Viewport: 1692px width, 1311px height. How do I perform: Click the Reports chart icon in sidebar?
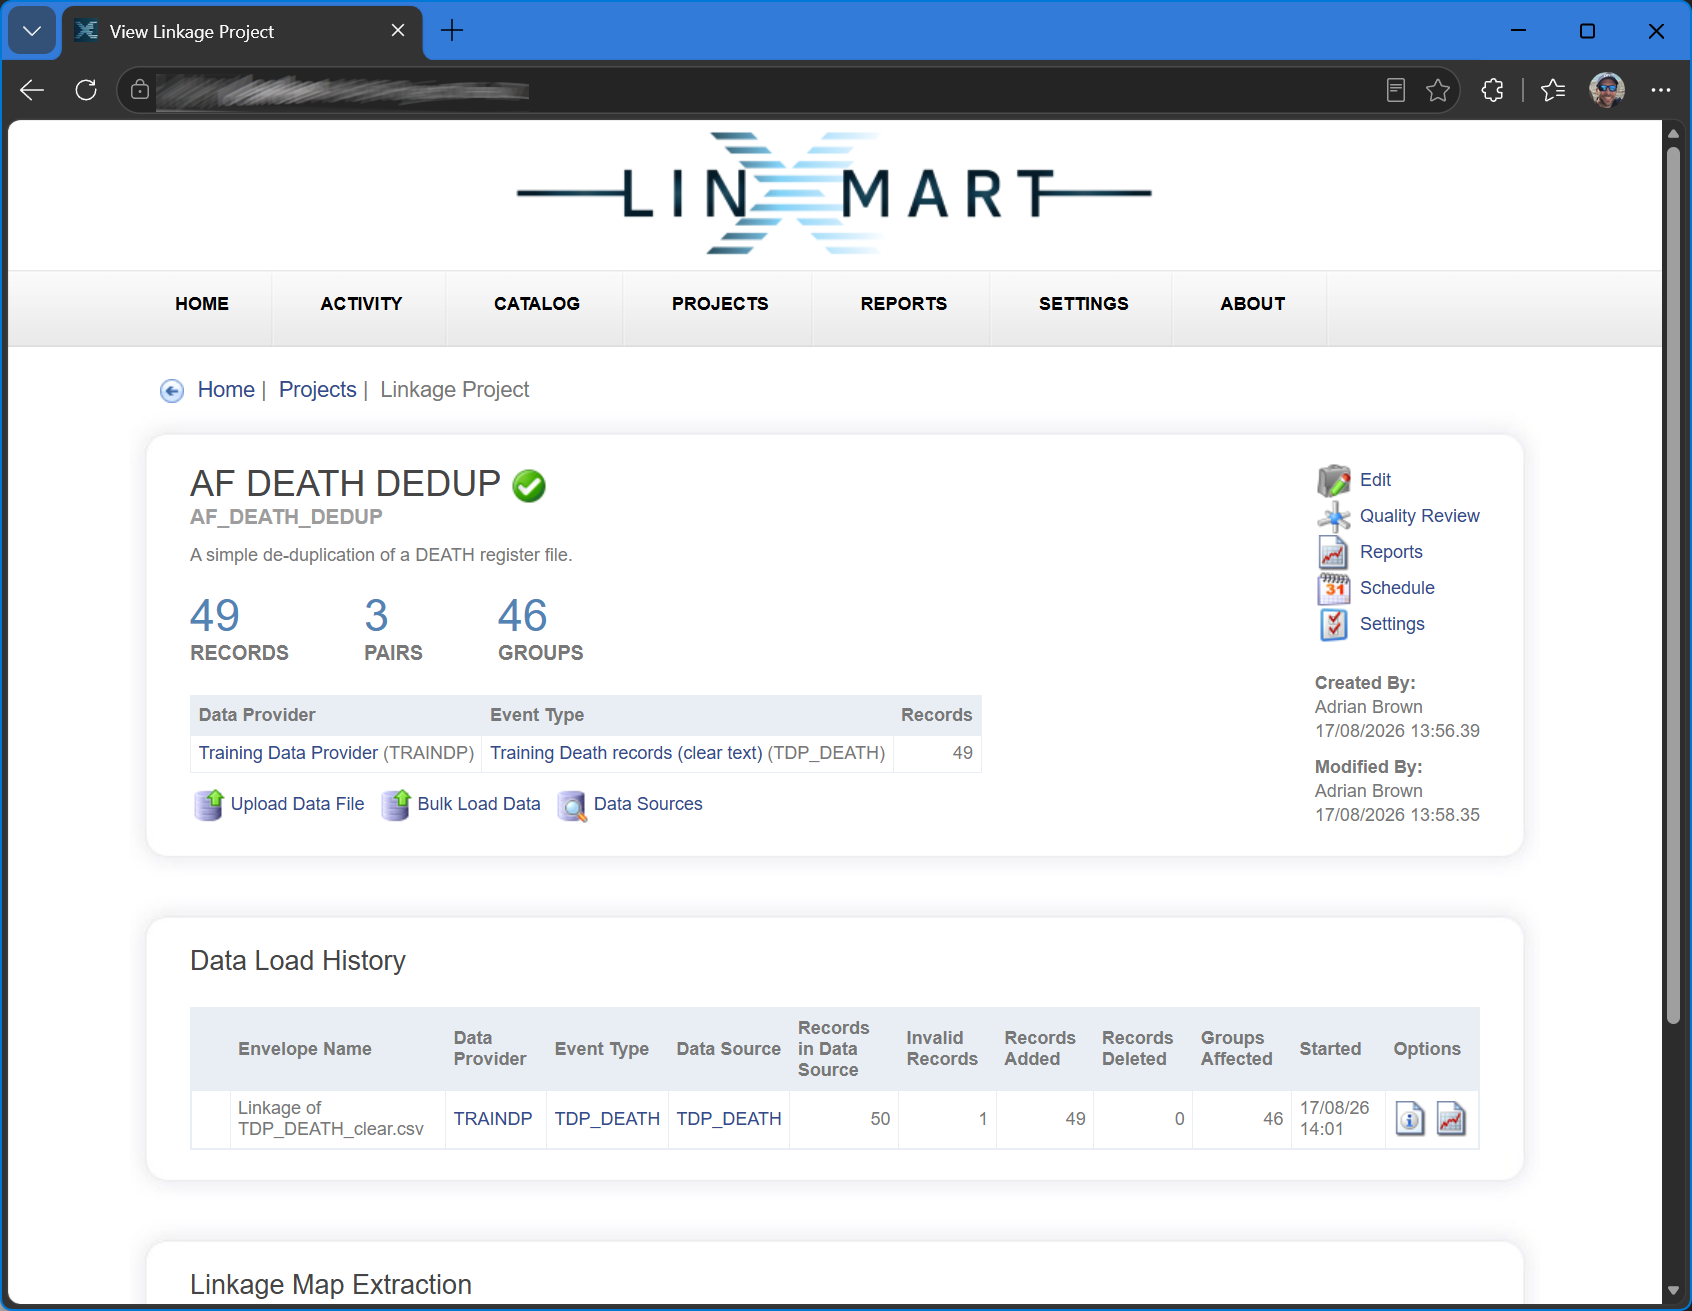(x=1333, y=553)
